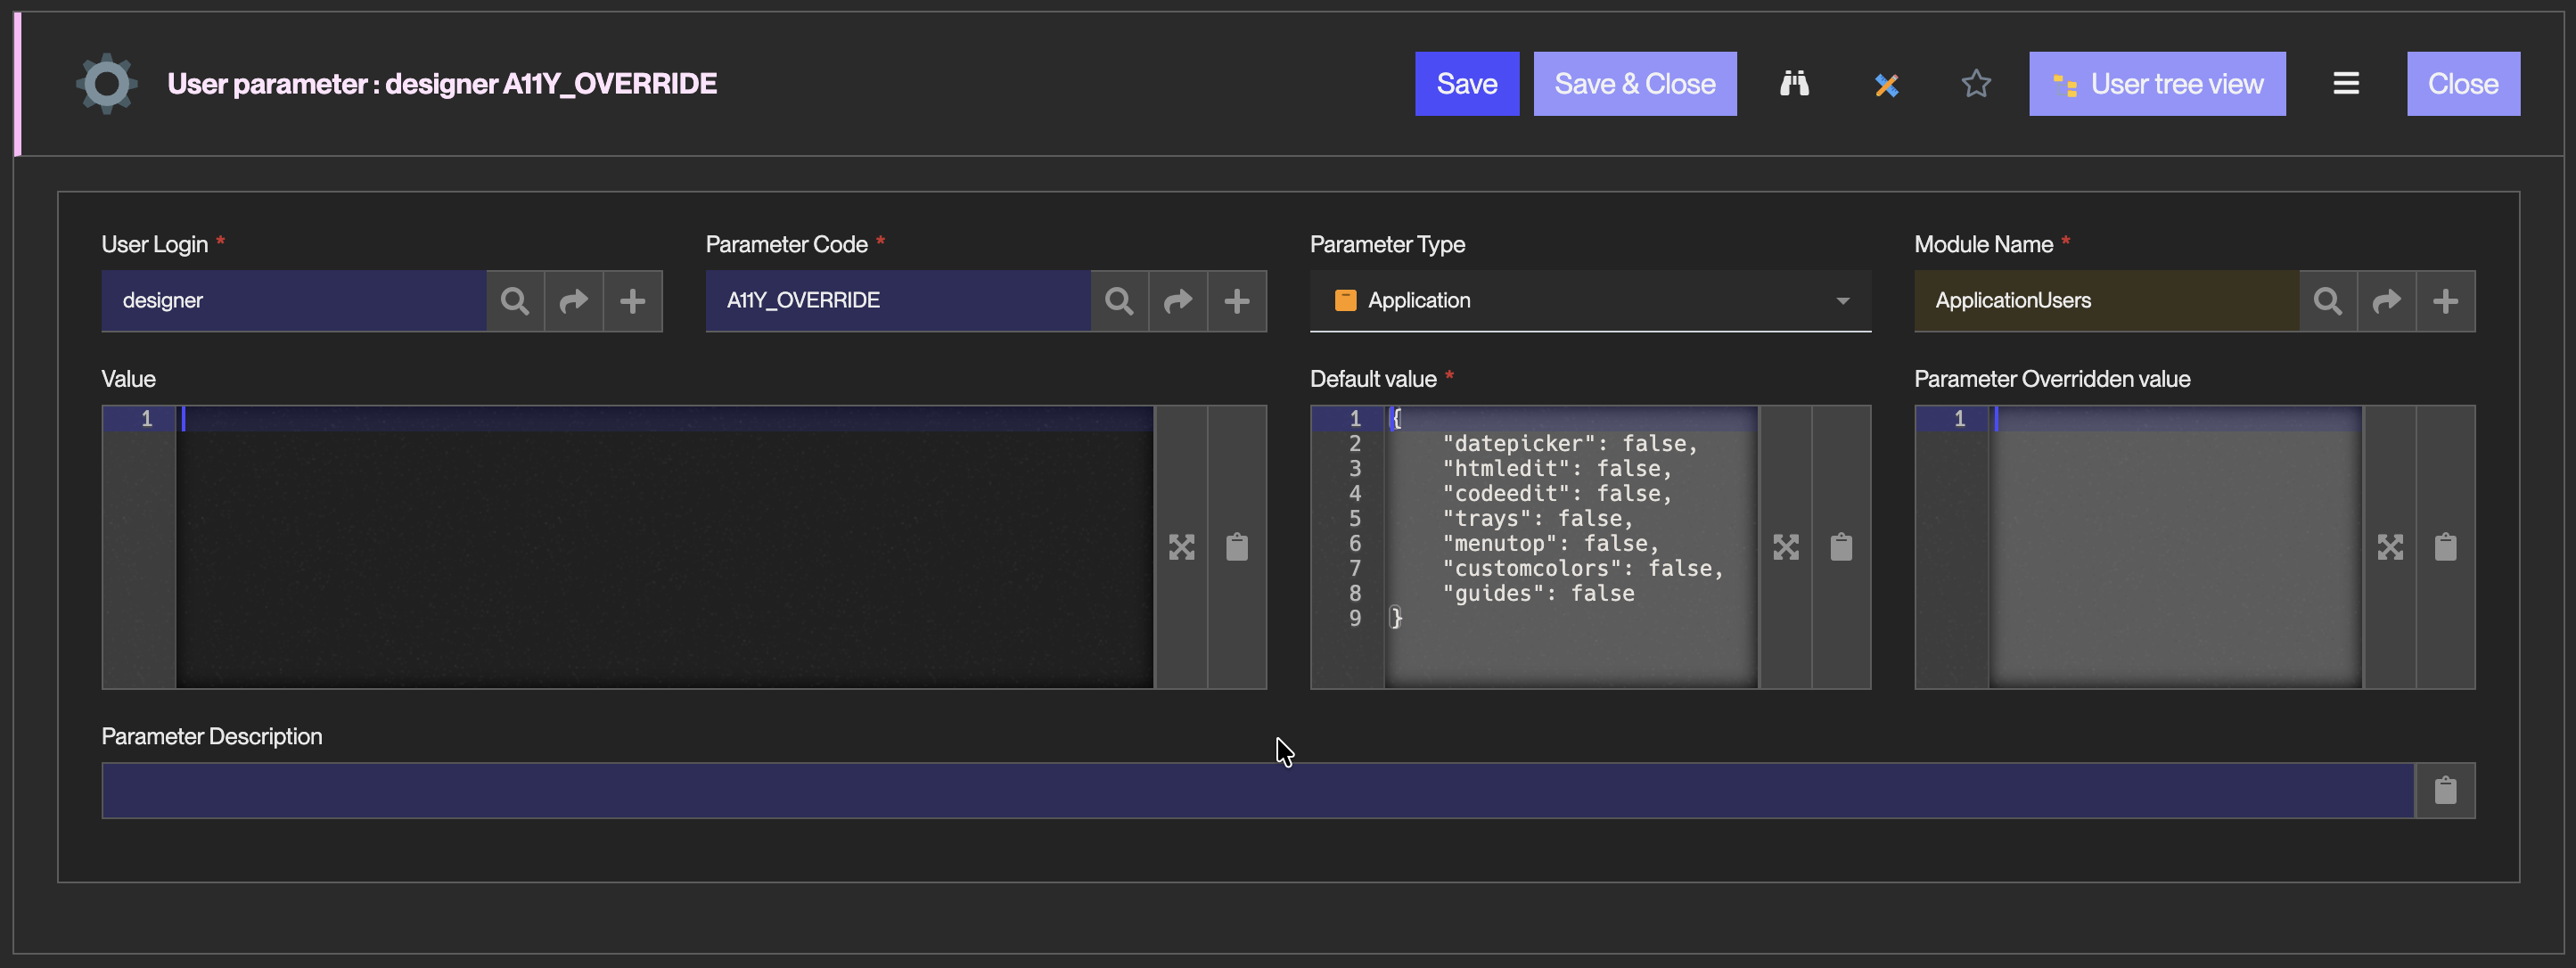Open the hamburger menu icon
The image size is (2576, 968).
[x=2346, y=84]
